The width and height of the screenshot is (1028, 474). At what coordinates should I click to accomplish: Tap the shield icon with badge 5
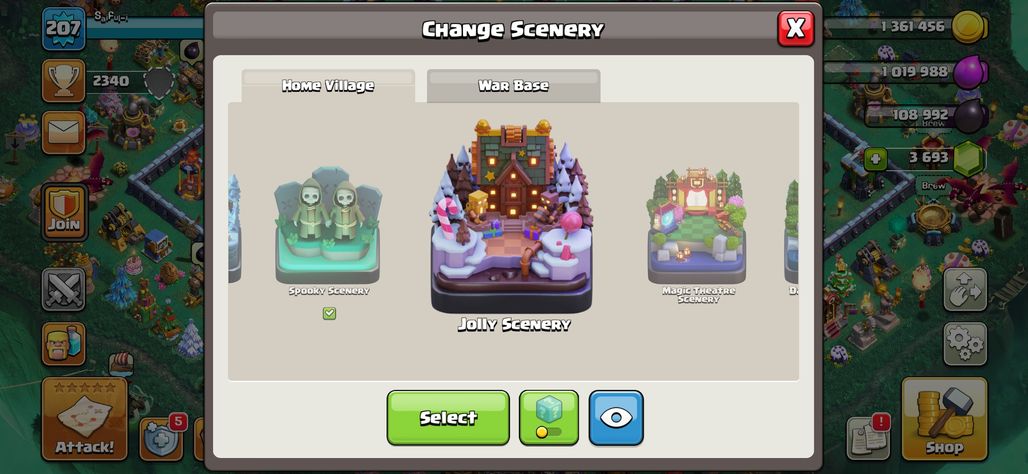161,438
